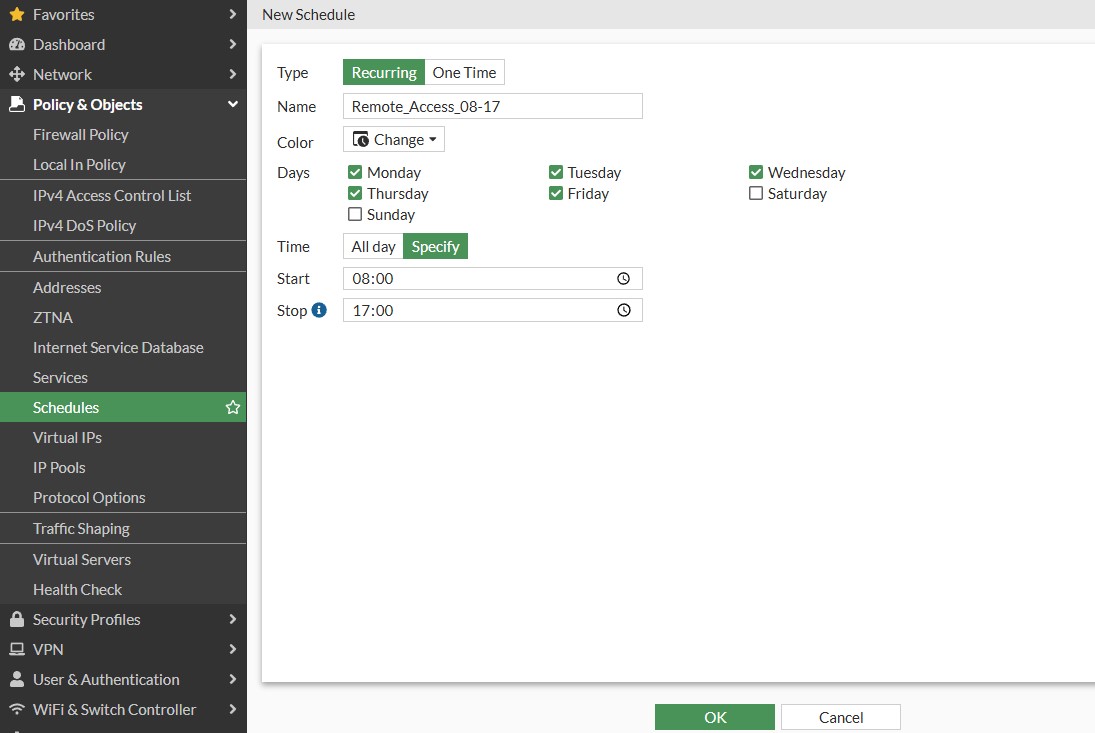Enable the Saturday checkbox
This screenshot has height=733, width=1095.
click(756, 193)
